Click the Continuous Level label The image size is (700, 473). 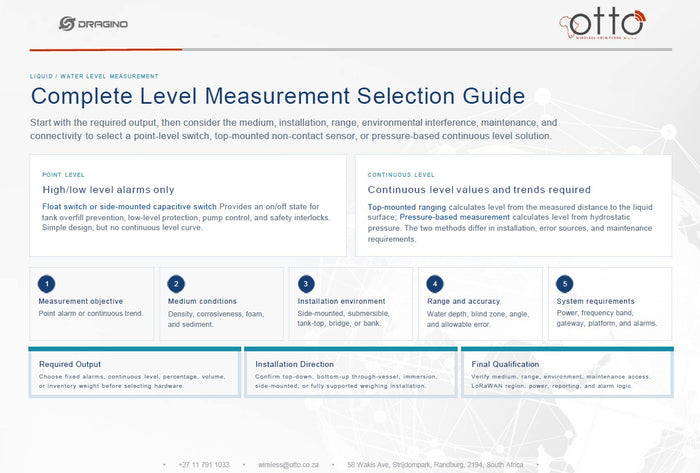[401, 175]
